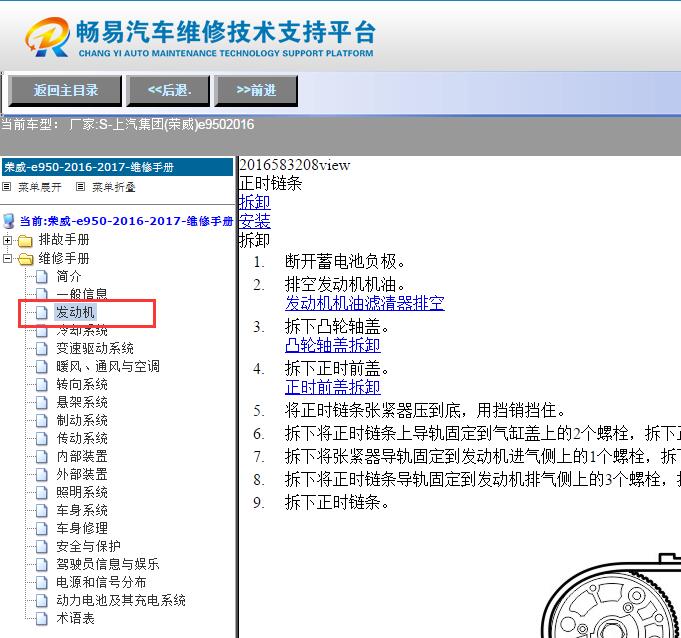Viewport: 681px width, 638px height.
Task: Expand the 排故手册 folder plus sign
Action: tap(7, 240)
